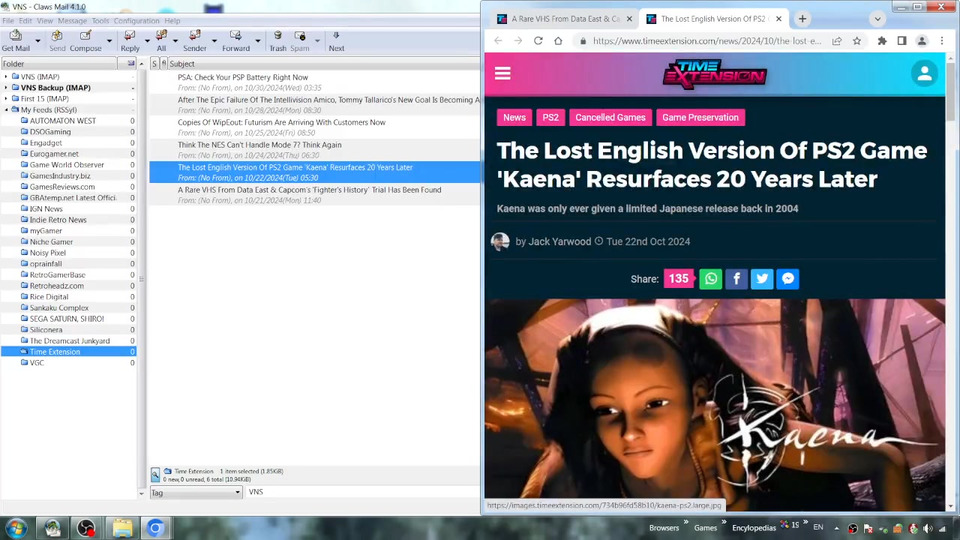Click the Compose toolbar button
Screen dimensions: 960x540
86,41
